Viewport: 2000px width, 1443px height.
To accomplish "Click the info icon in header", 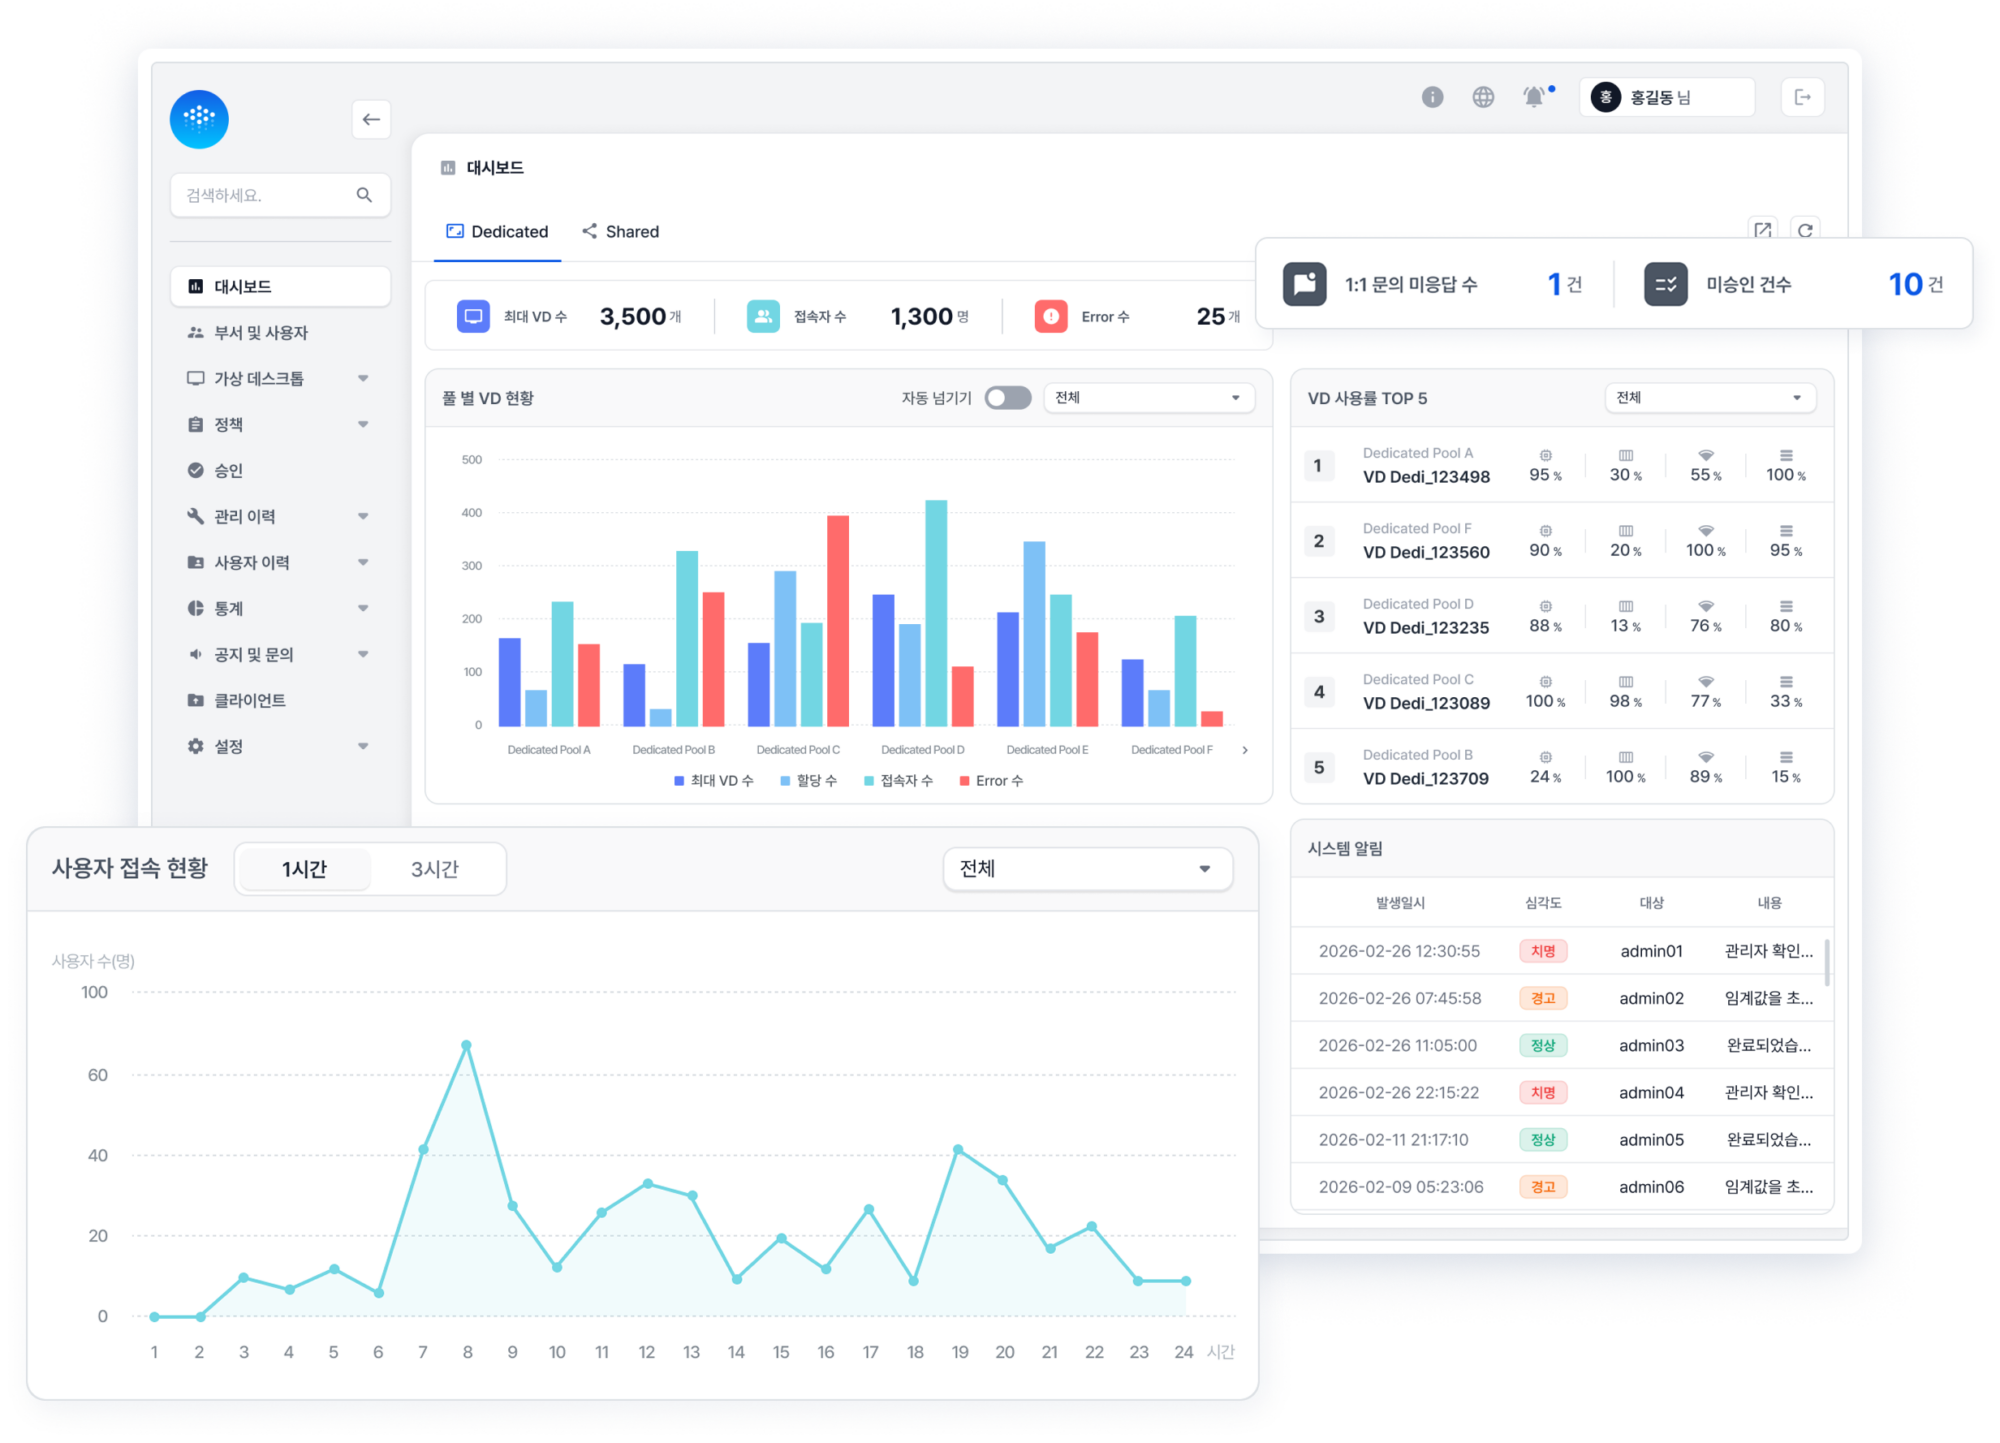I will pyautogui.click(x=1432, y=97).
